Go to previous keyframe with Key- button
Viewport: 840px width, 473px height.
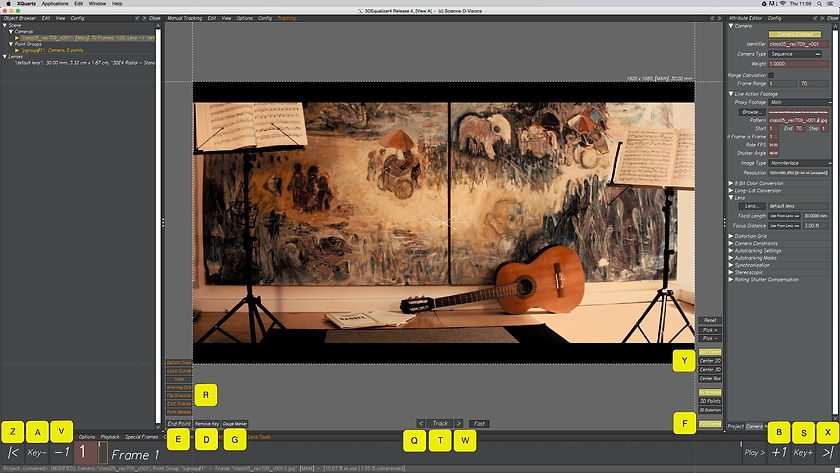click(37, 453)
